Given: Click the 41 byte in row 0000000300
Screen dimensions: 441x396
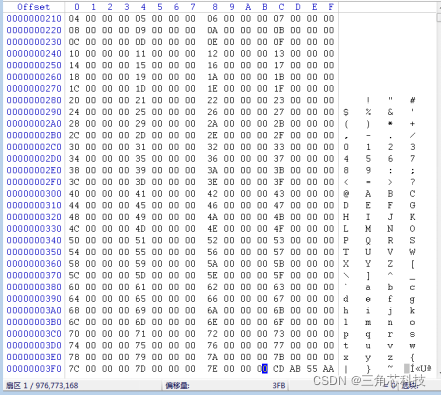Looking at the screenshot, I should click(x=140, y=194).
